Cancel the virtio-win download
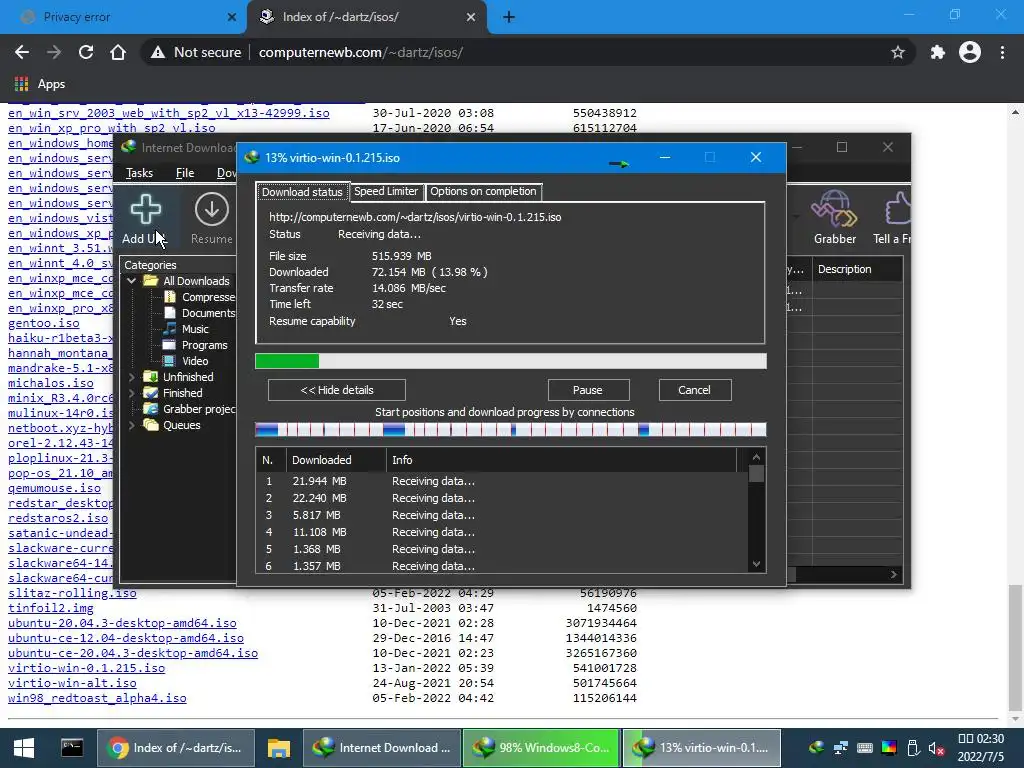 coord(694,390)
